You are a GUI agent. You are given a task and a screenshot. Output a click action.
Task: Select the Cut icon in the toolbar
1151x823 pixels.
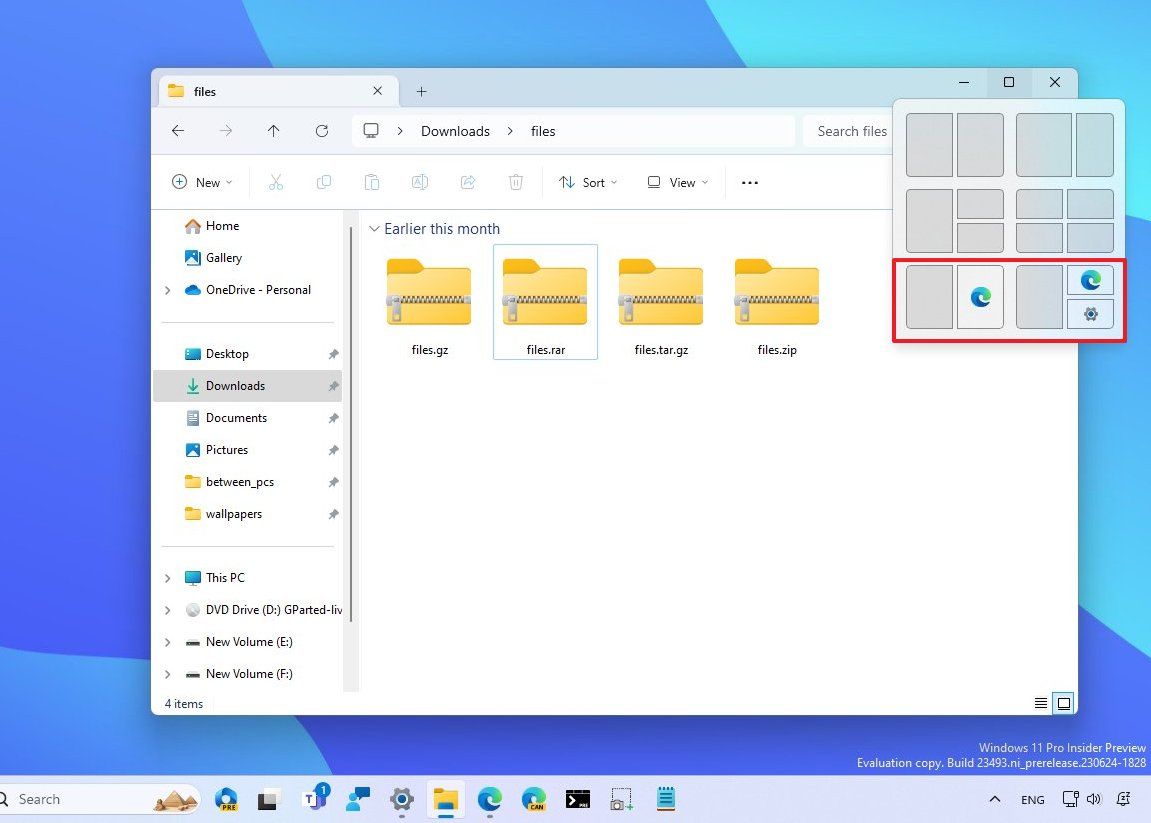pyautogui.click(x=276, y=182)
